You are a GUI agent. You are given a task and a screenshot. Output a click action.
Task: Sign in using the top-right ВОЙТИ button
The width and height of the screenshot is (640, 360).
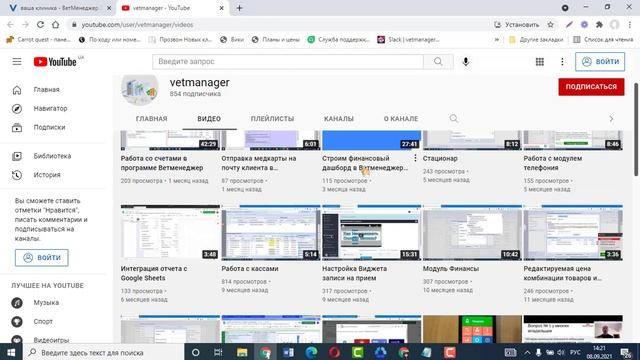(x=600, y=62)
